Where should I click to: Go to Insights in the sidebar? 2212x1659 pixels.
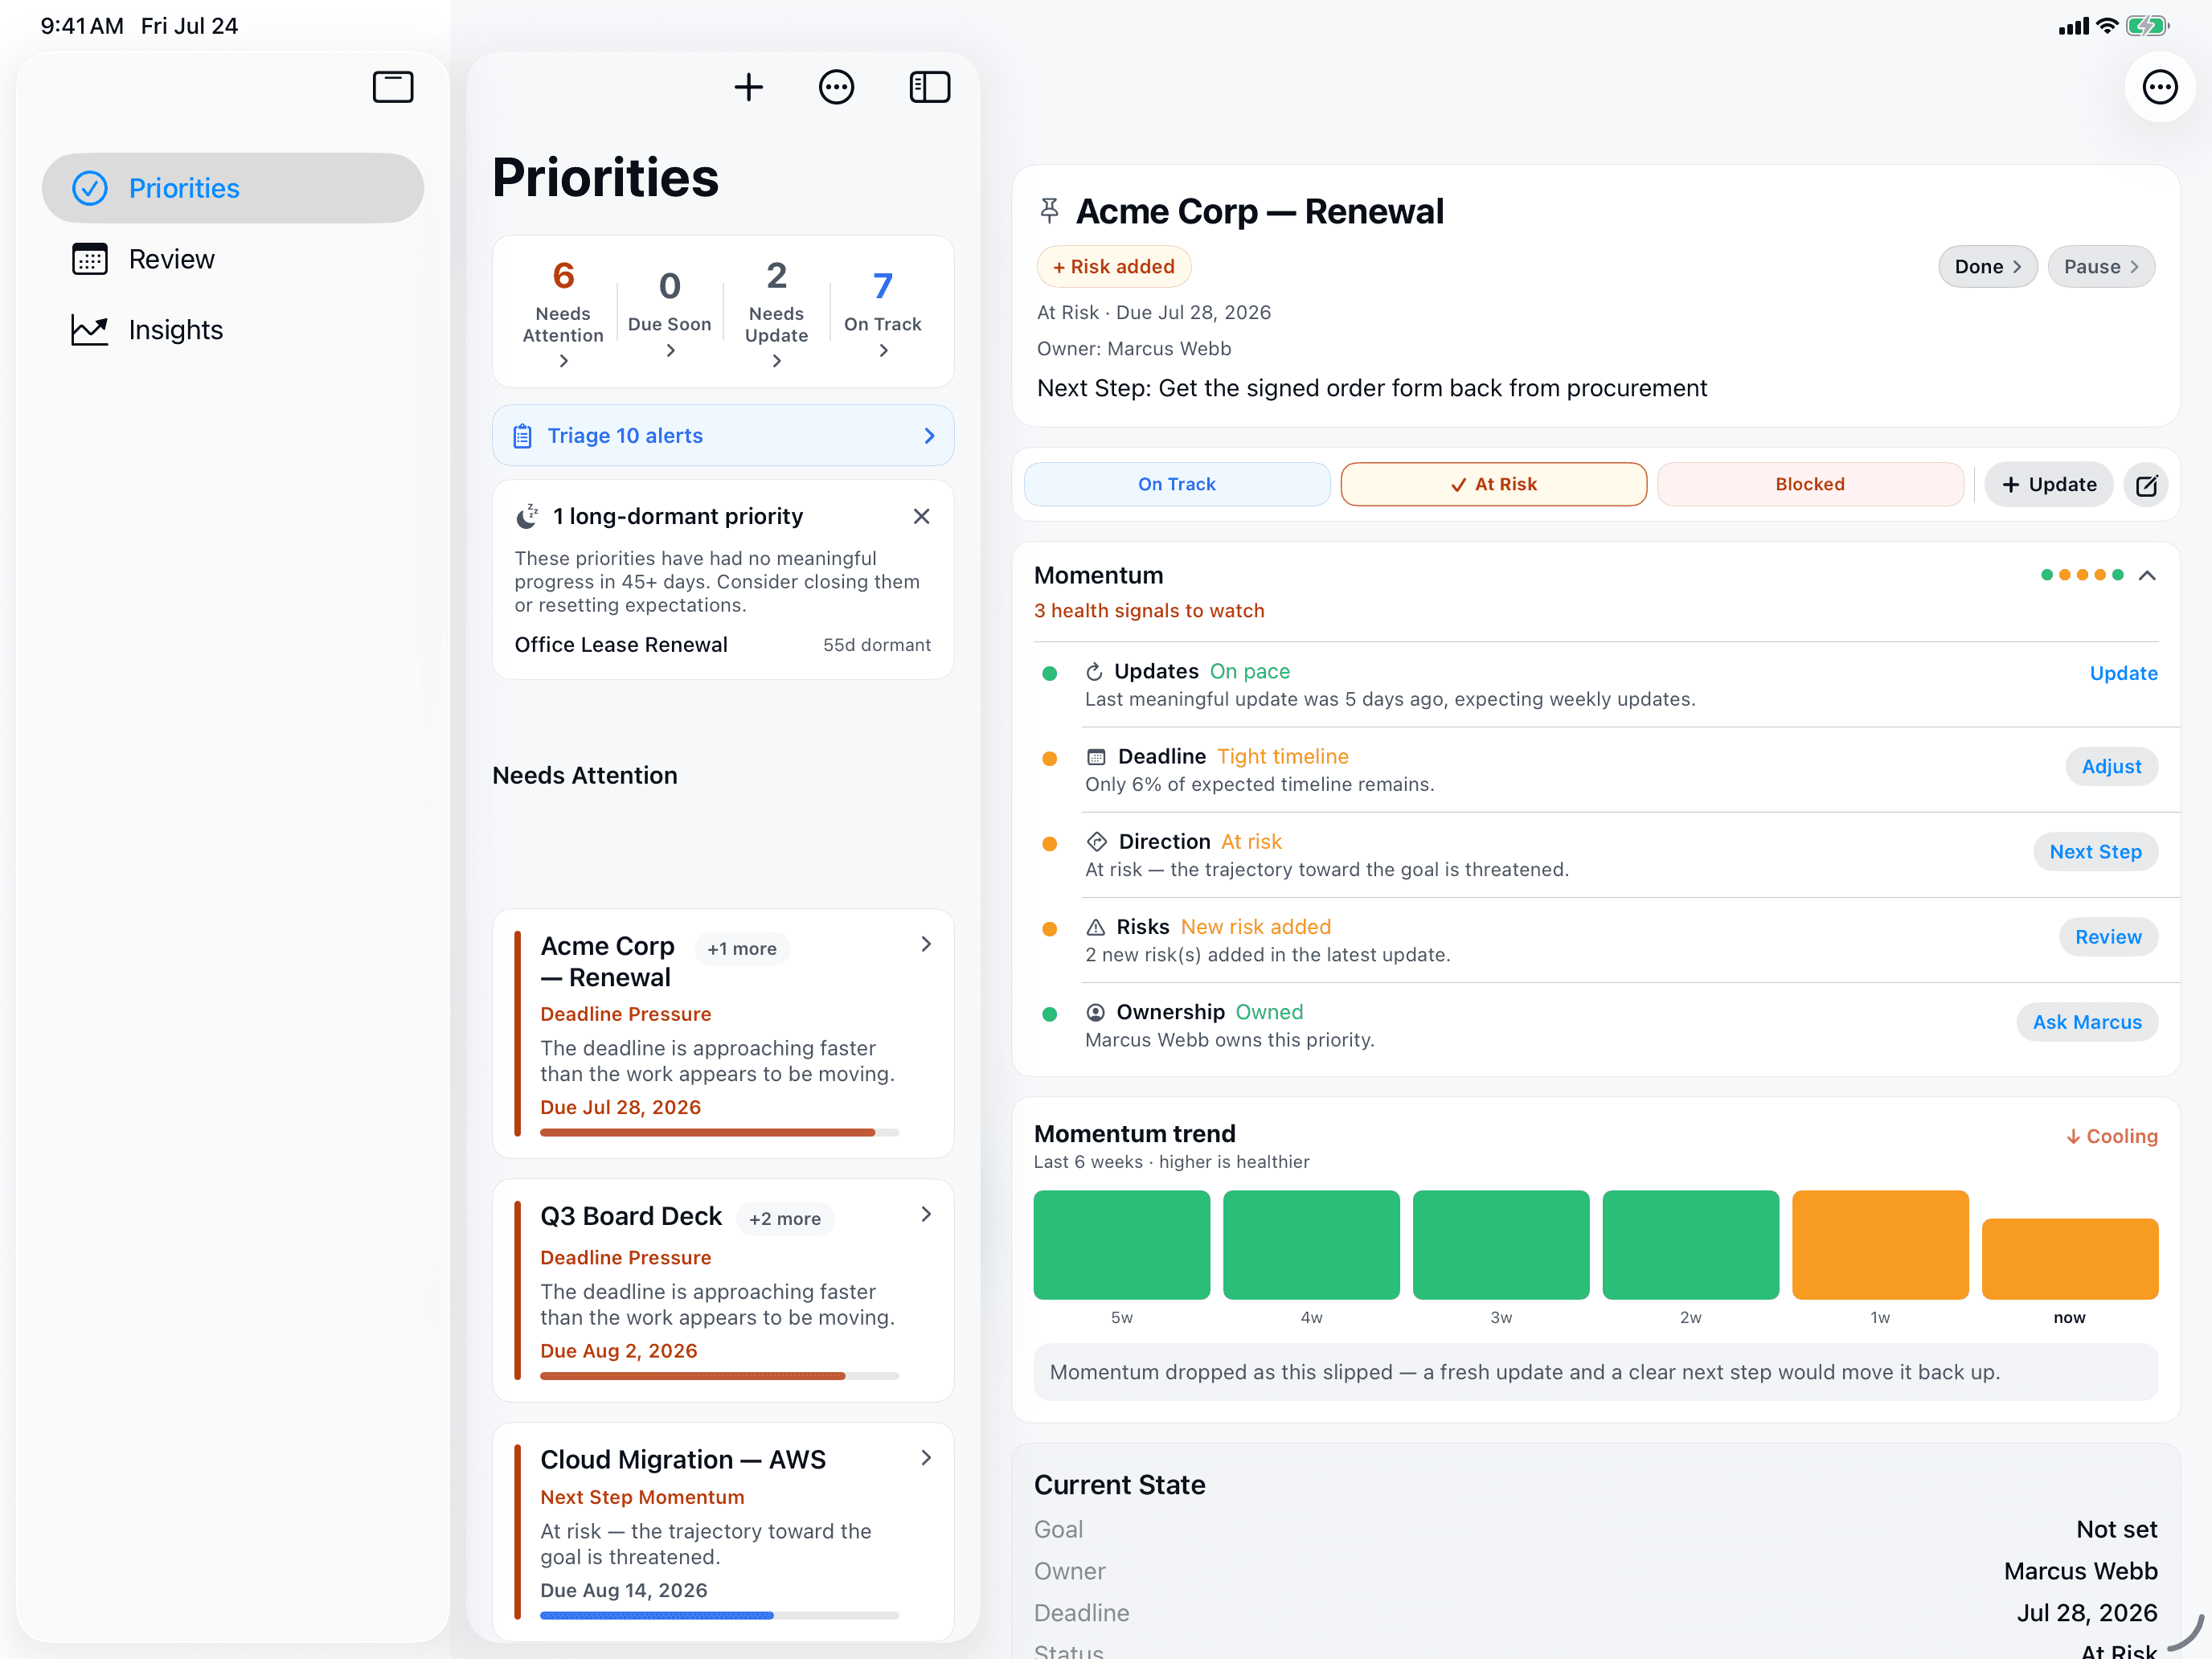coord(233,330)
